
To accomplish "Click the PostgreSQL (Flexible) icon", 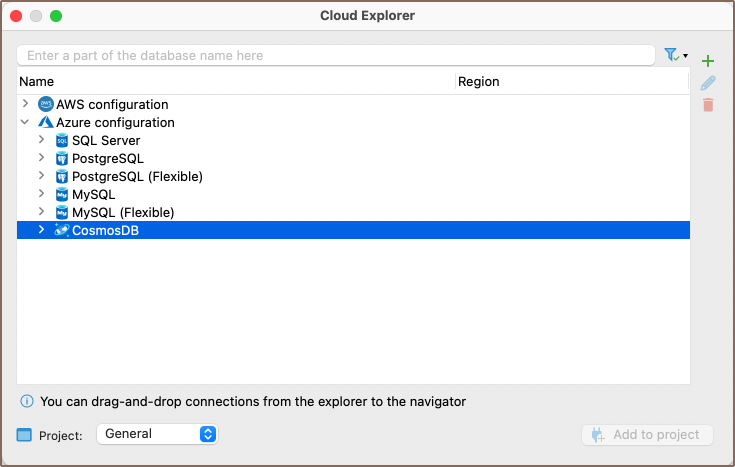I will [x=62, y=177].
